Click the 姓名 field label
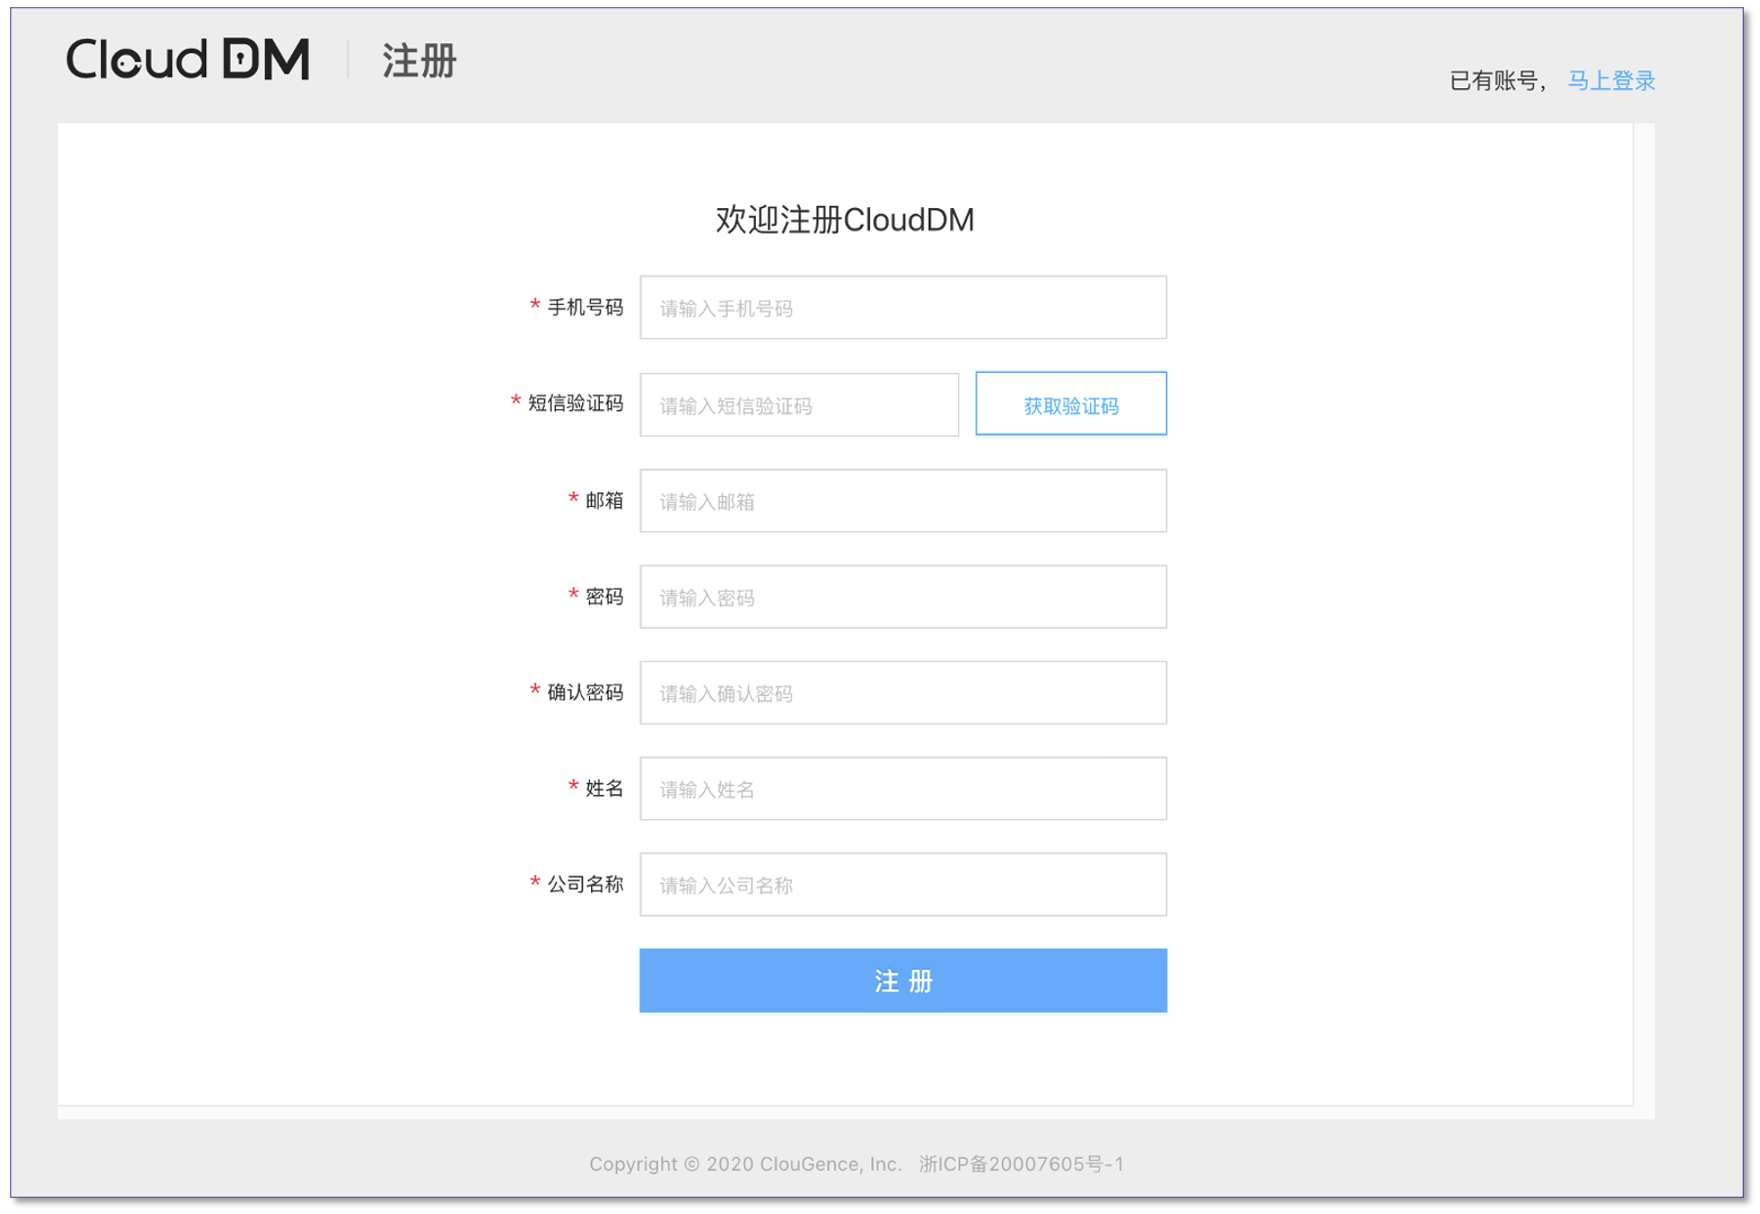Viewport: 1760px width, 1214px height. coord(604,788)
